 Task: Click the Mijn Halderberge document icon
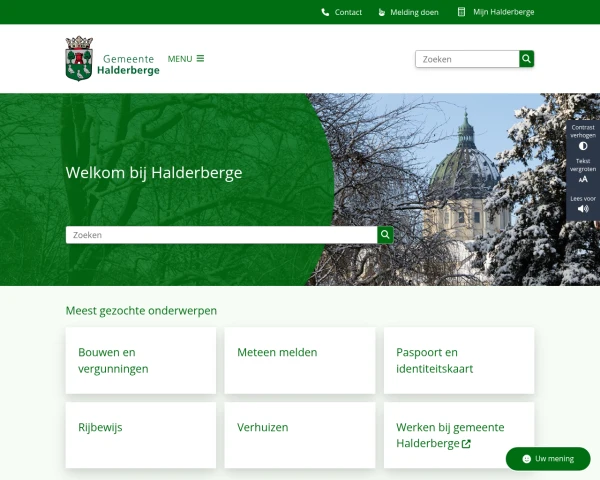coord(461,12)
